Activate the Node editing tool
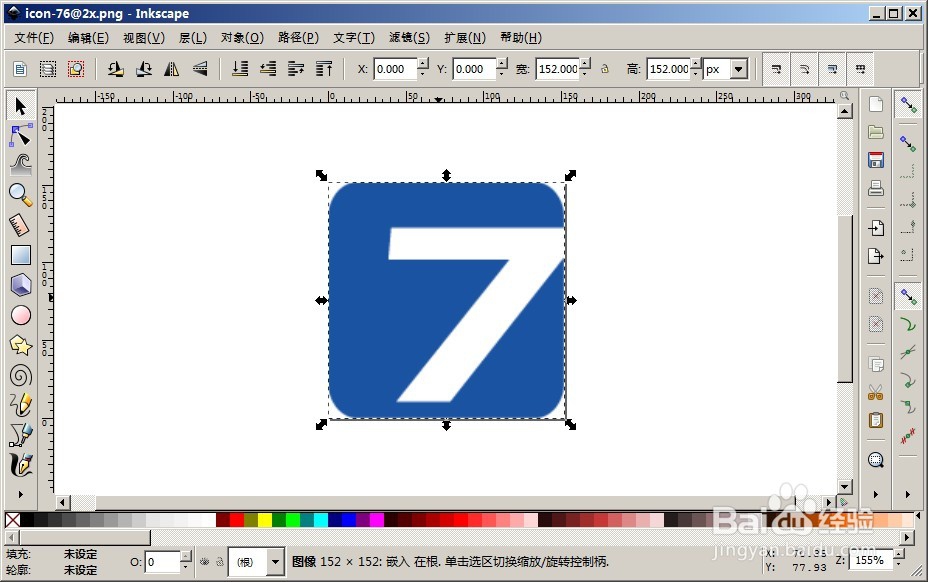The height and width of the screenshot is (582, 928). click(x=21, y=136)
